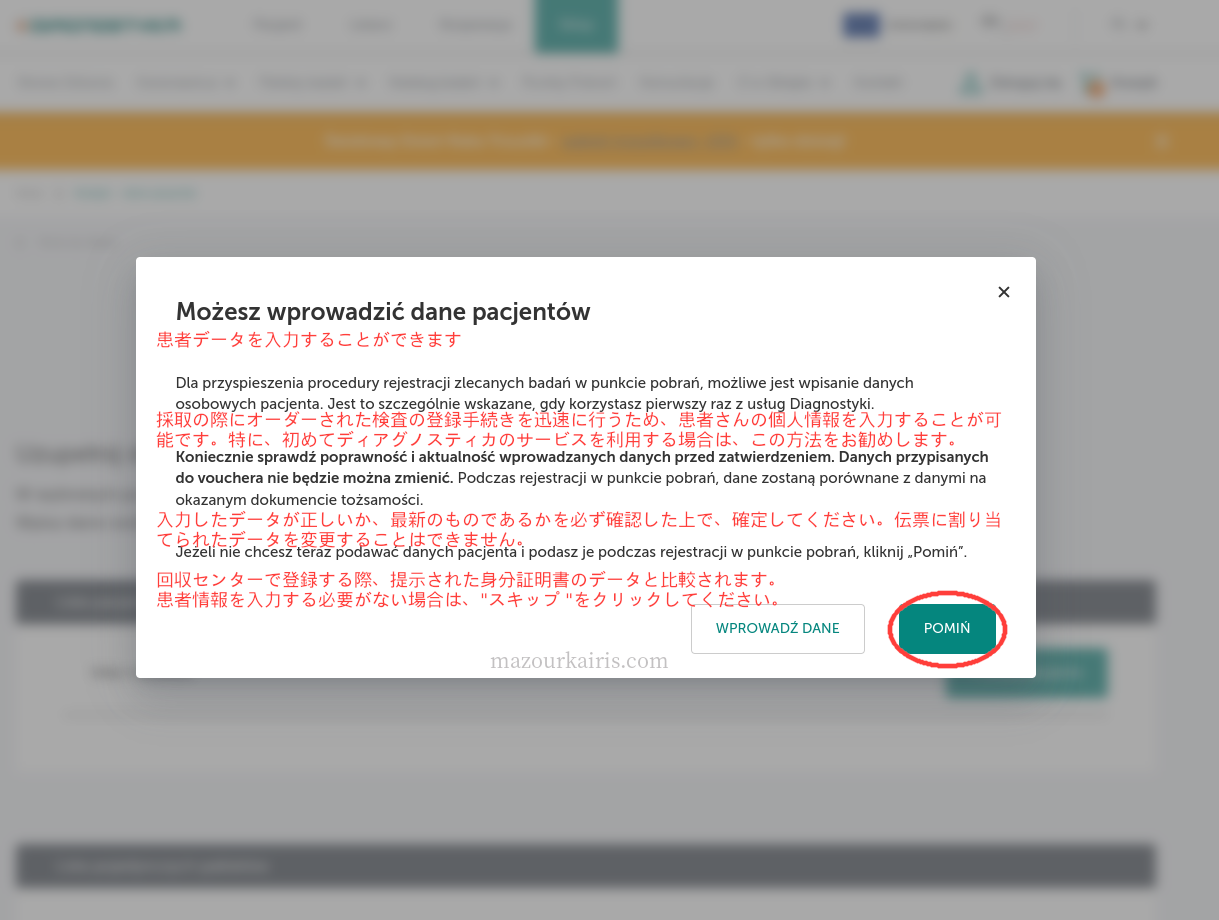This screenshot has width=1219, height=920.
Task: Expand the second secondary-navigation item with chevron
Action: pos(187,84)
